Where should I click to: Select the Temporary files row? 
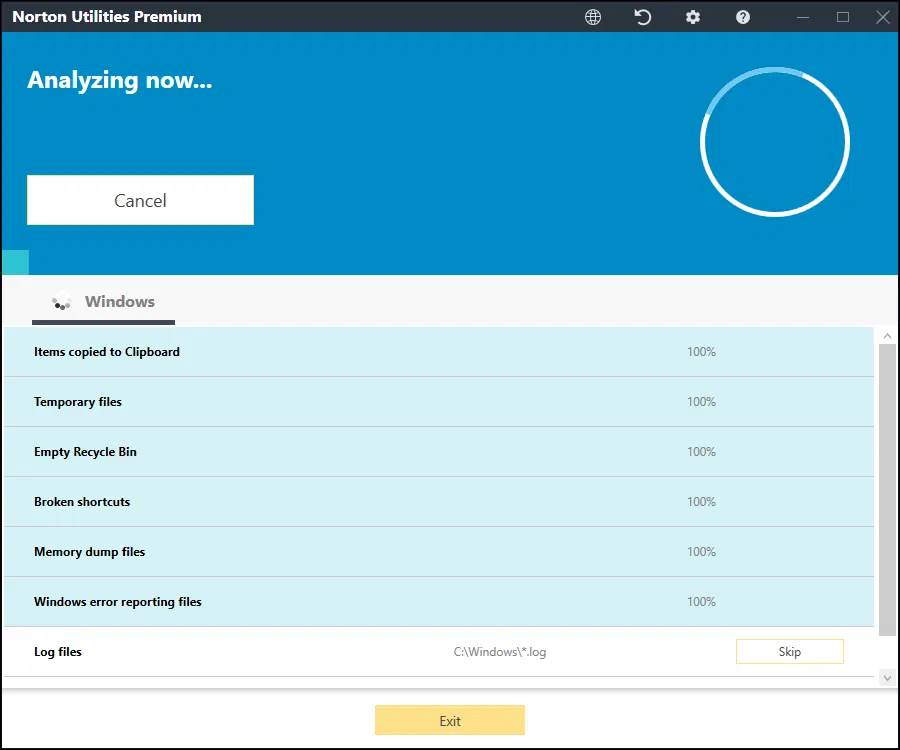pyautogui.click(x=439, y=402)
